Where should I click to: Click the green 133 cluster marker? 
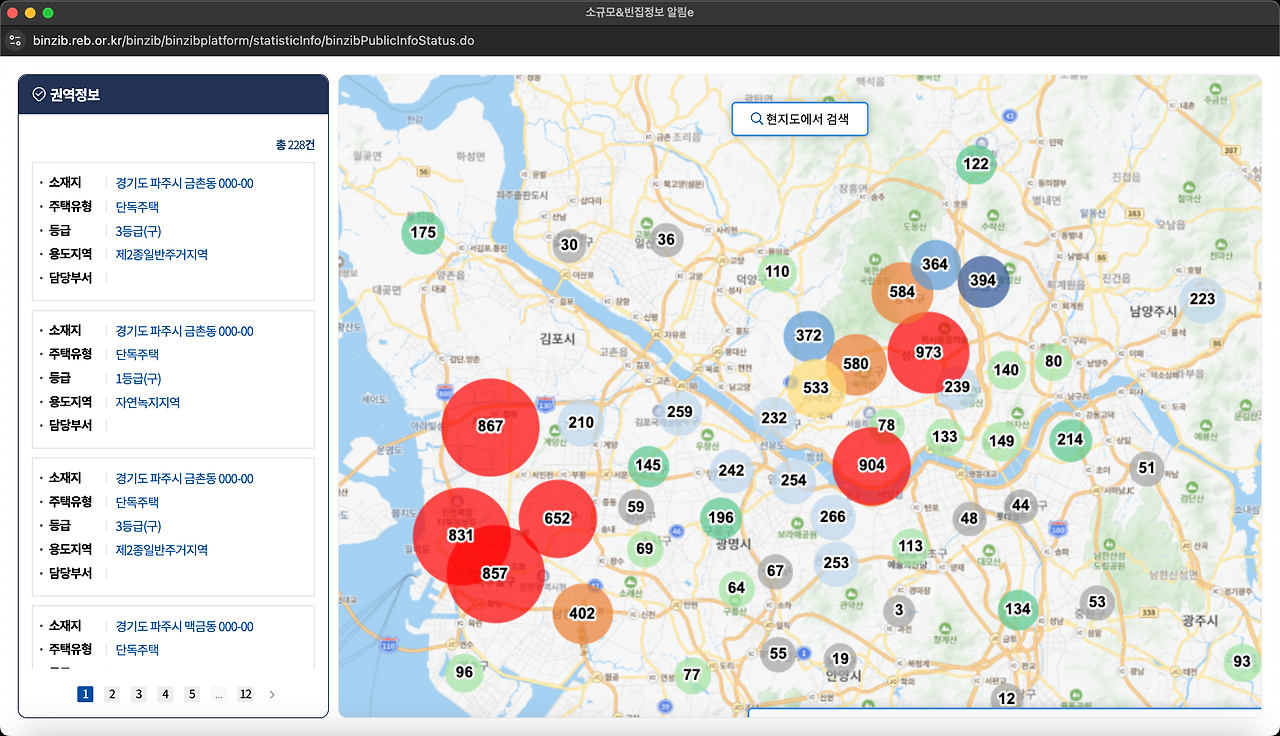pos(945,437)
